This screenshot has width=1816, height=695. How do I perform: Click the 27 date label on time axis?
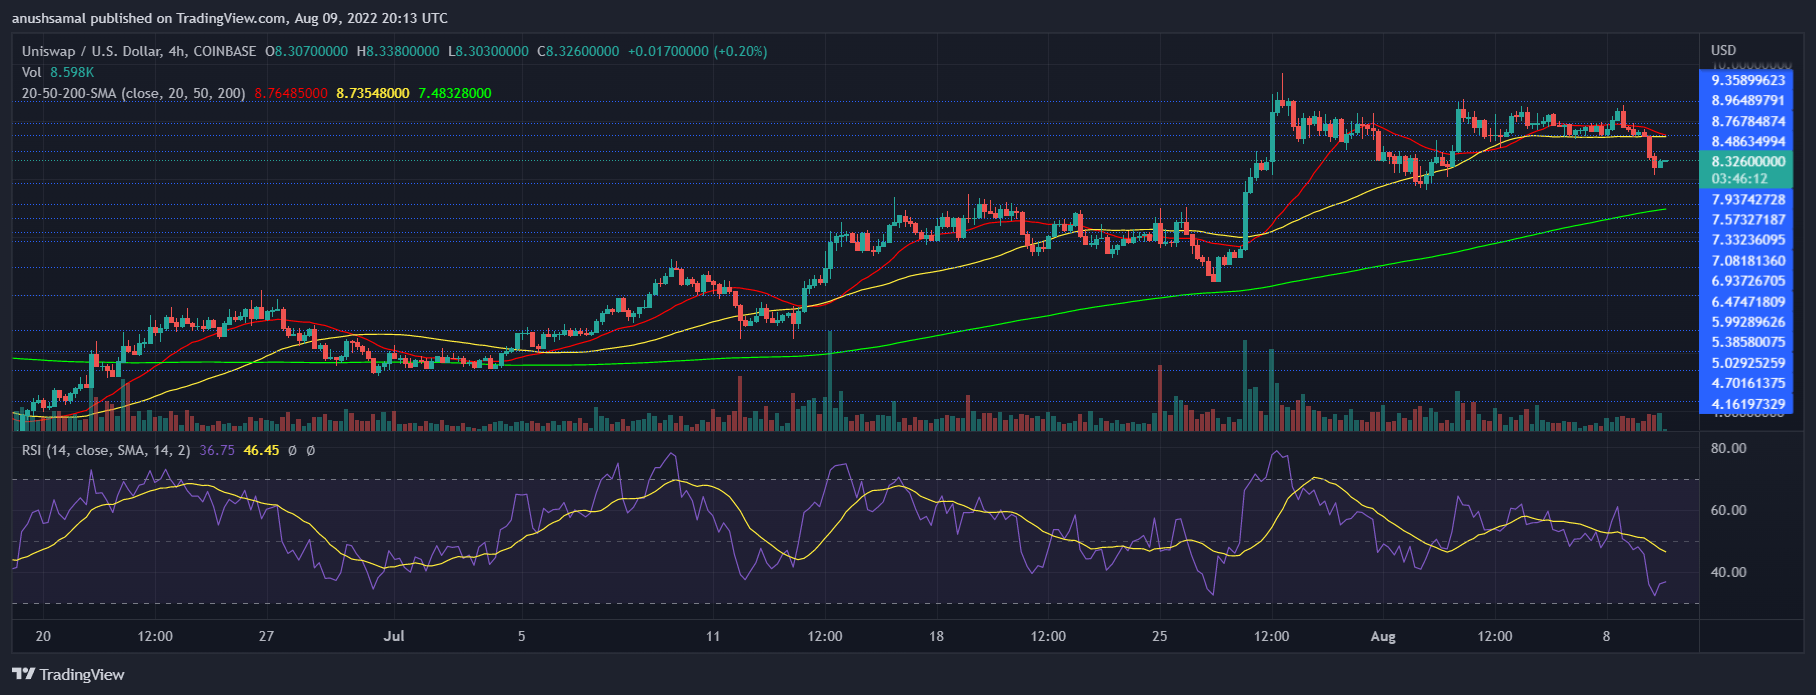[266, 636]
